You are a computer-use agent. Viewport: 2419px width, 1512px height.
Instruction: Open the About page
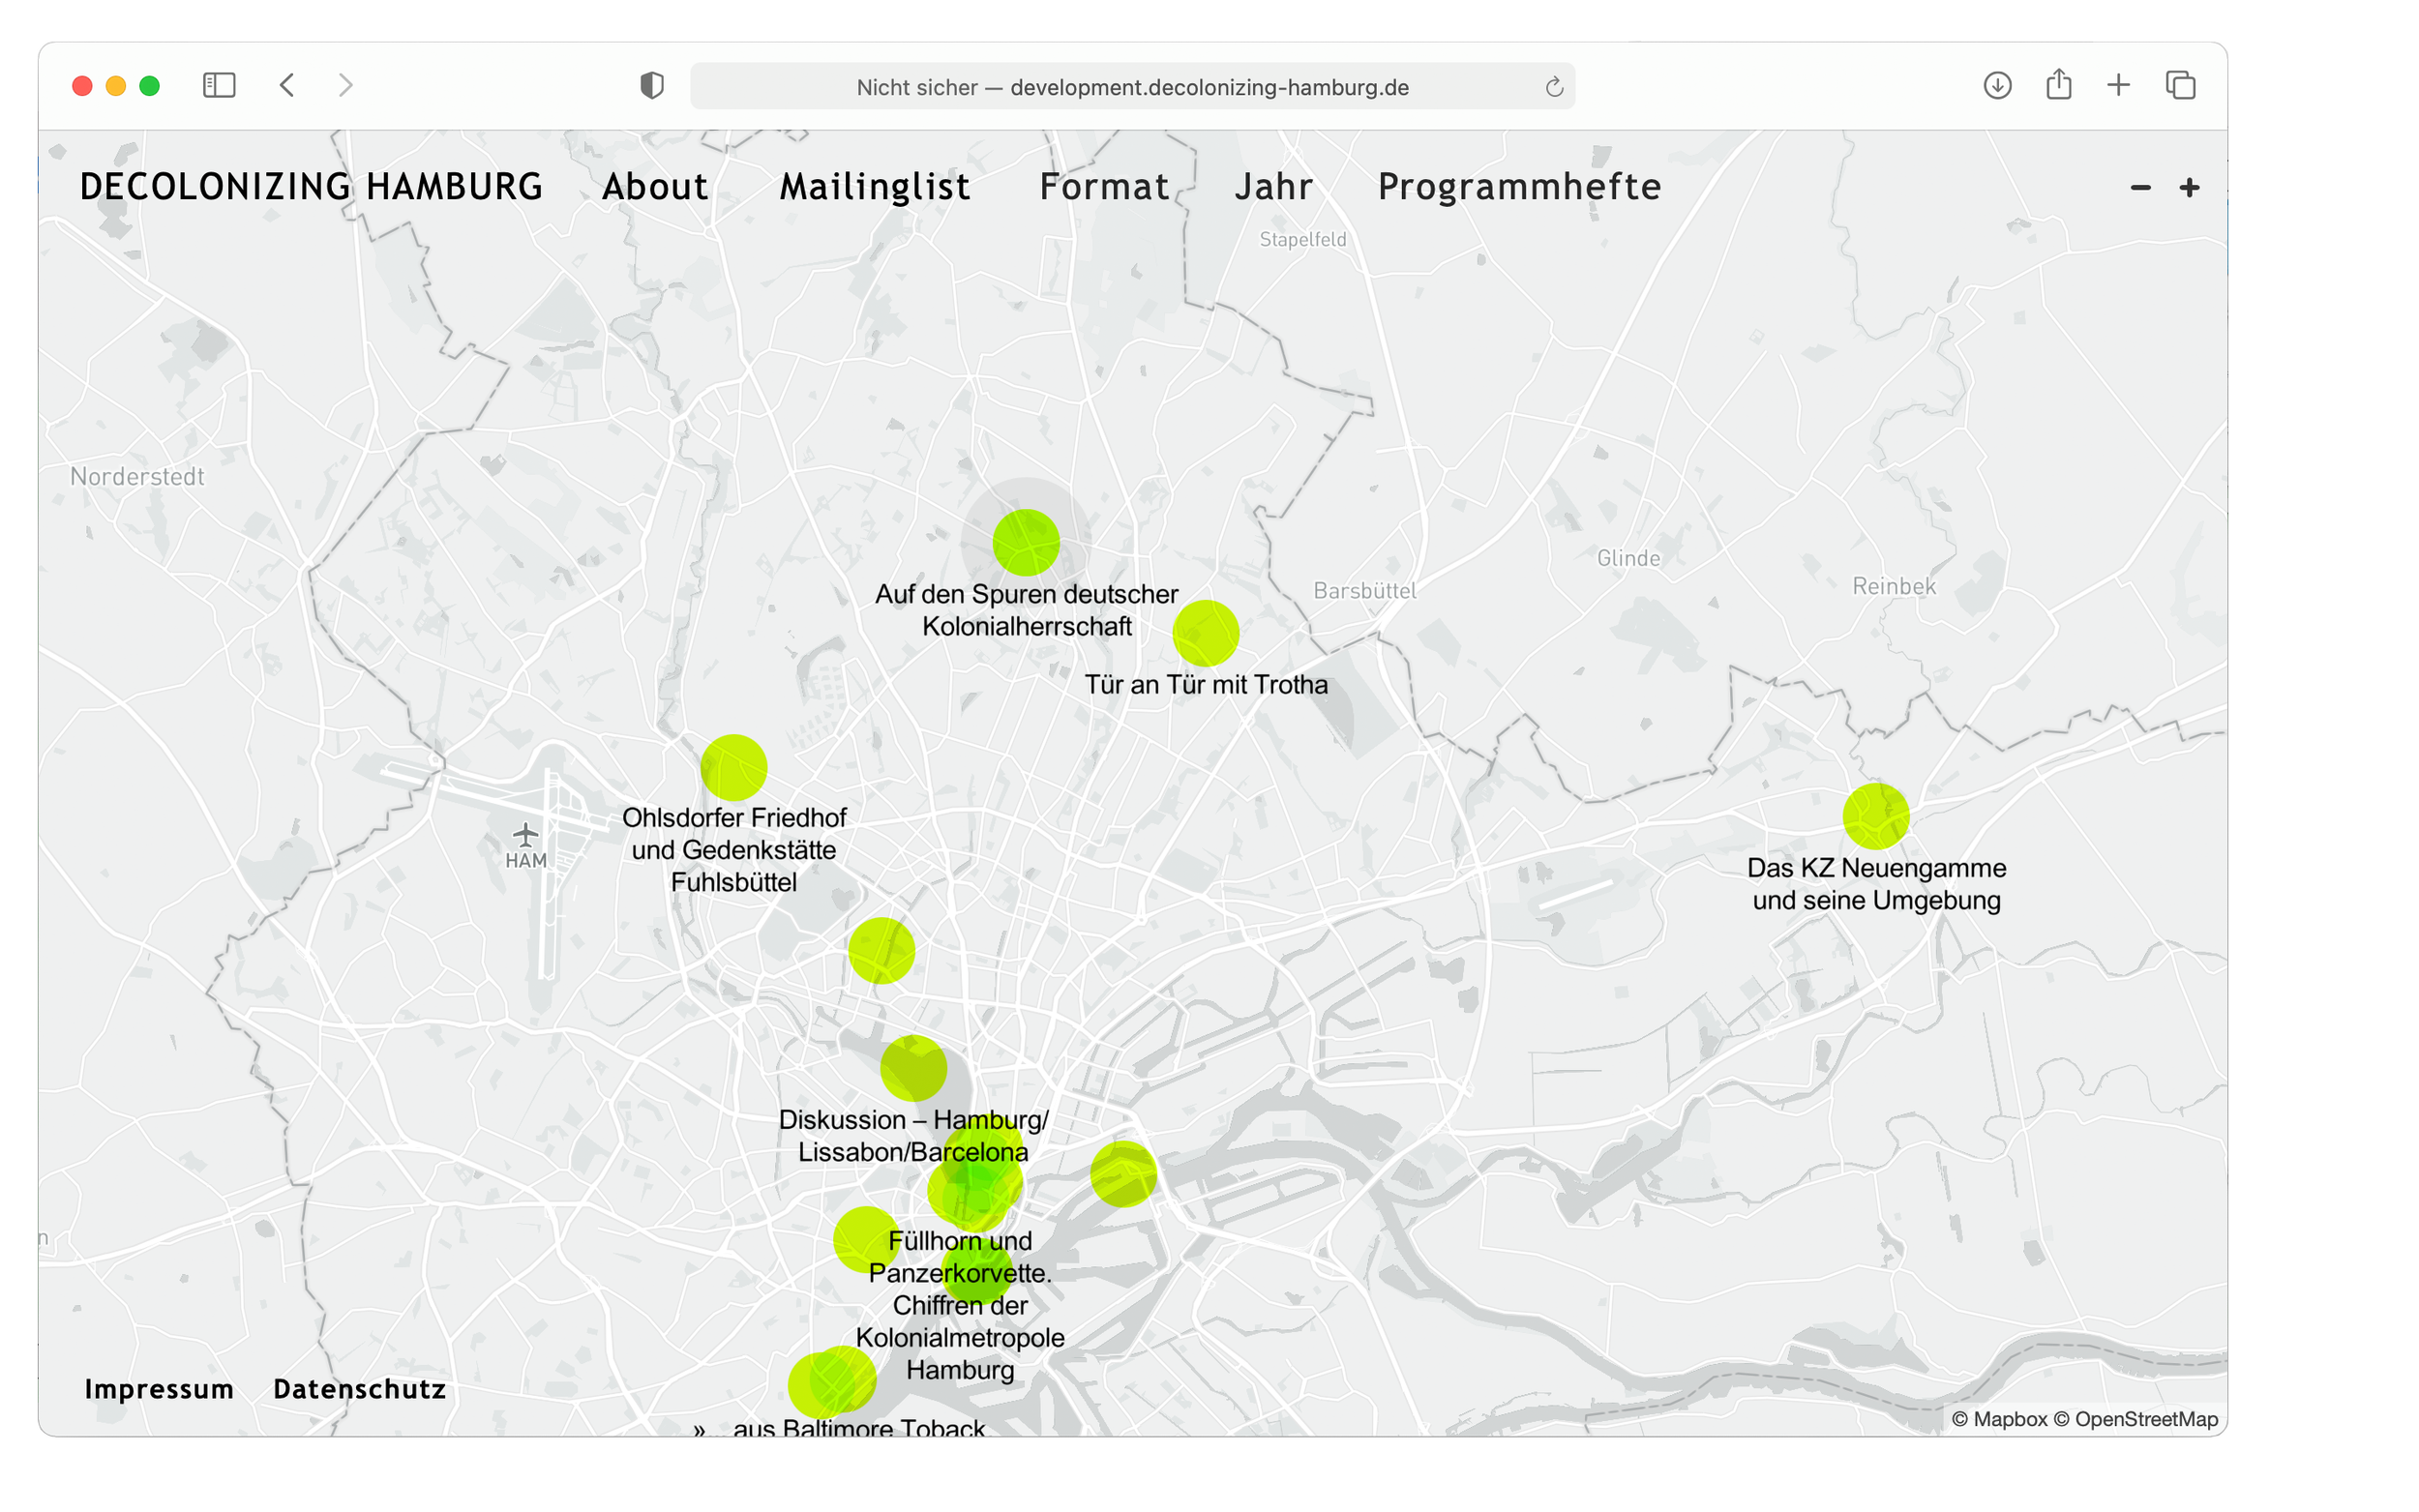coord(655,187)
